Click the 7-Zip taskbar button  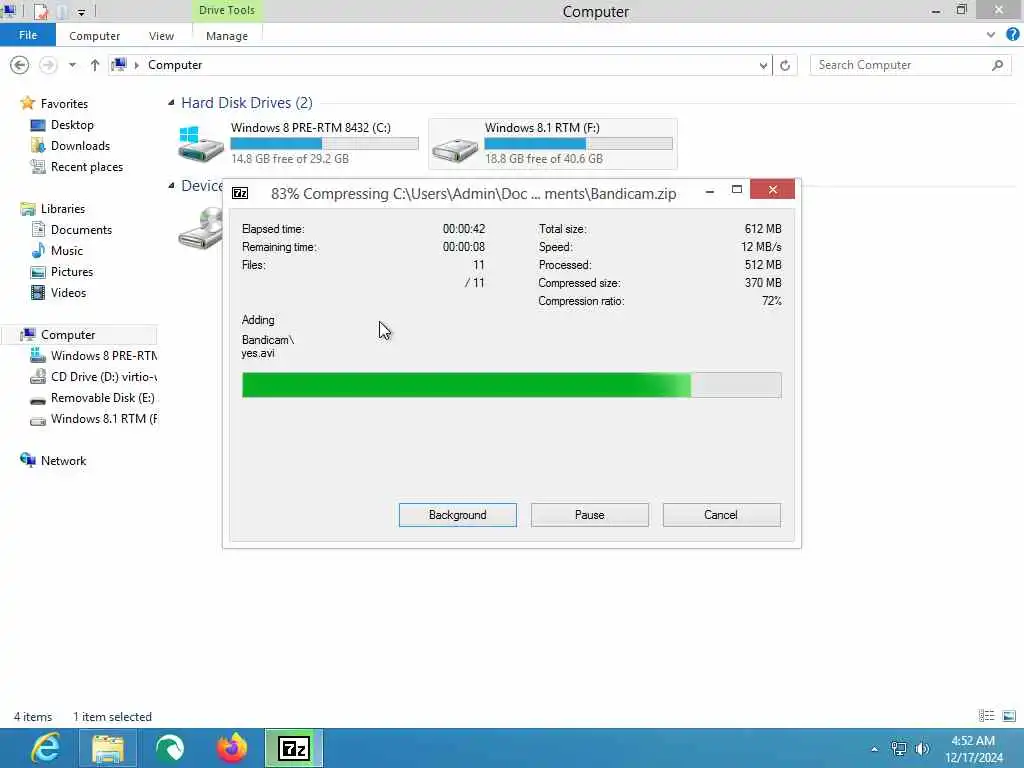click(294, 748)
